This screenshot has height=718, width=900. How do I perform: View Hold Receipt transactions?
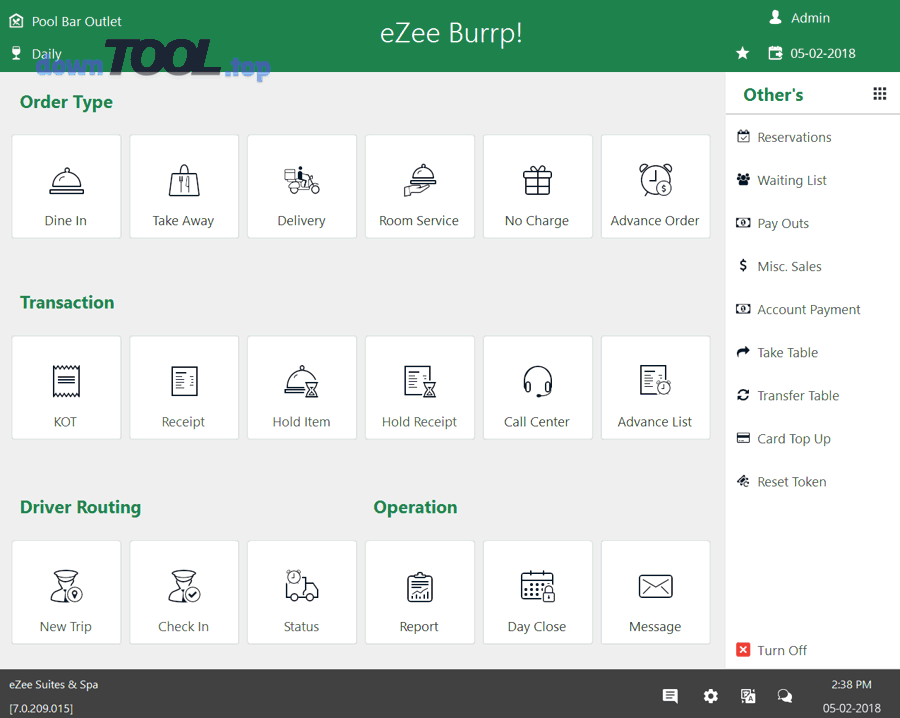click(420, 387)
